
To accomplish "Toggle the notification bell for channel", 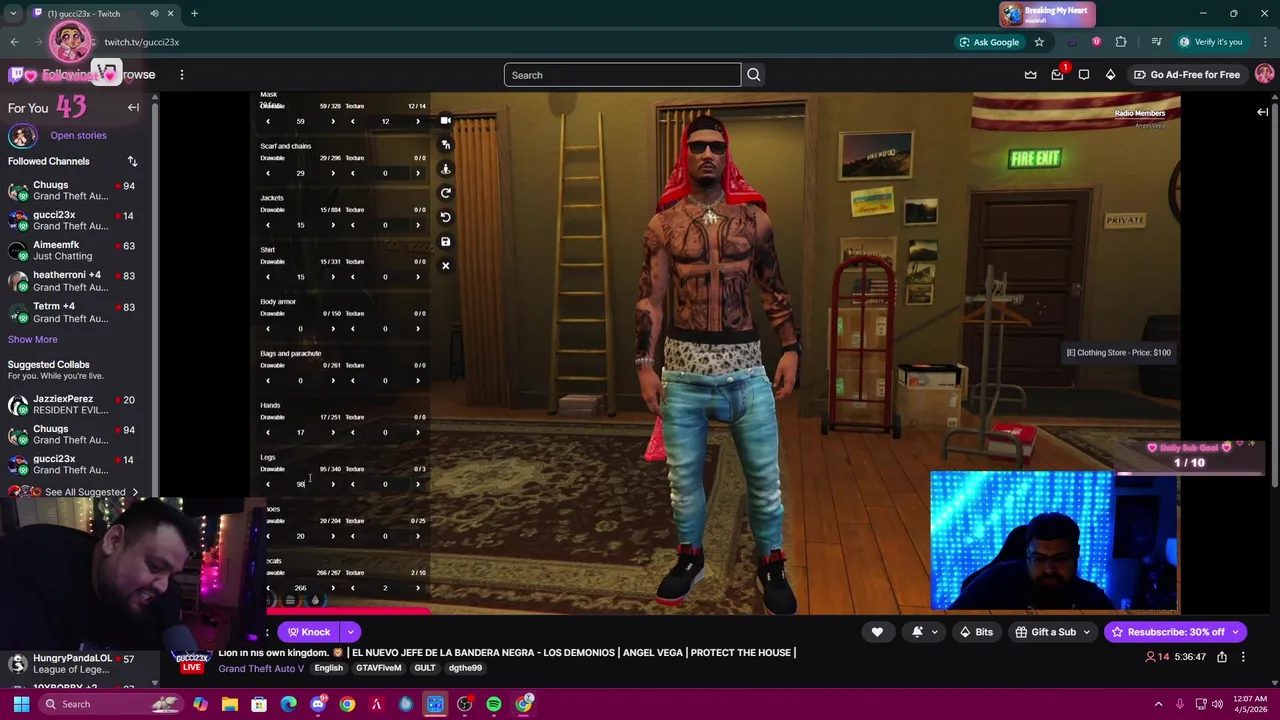I will (917, 632).
